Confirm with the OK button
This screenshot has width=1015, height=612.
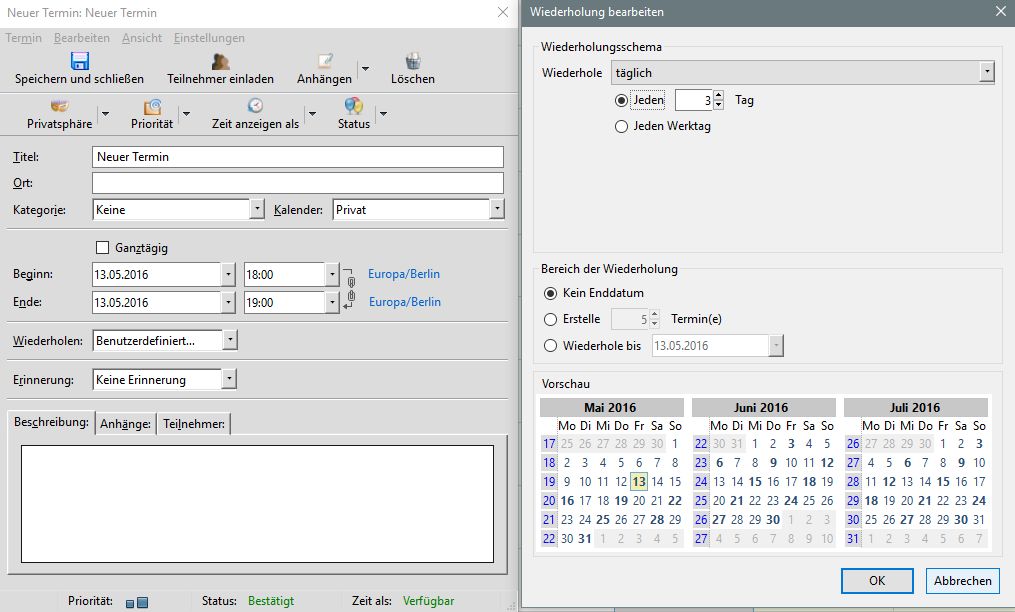tap(877, 580)
